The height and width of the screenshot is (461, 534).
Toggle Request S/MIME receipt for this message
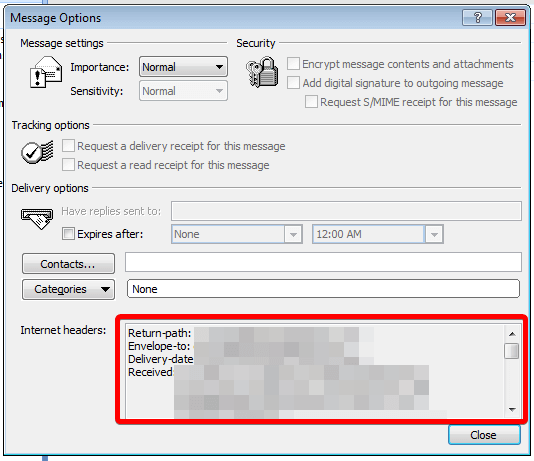tap(311, 102)
